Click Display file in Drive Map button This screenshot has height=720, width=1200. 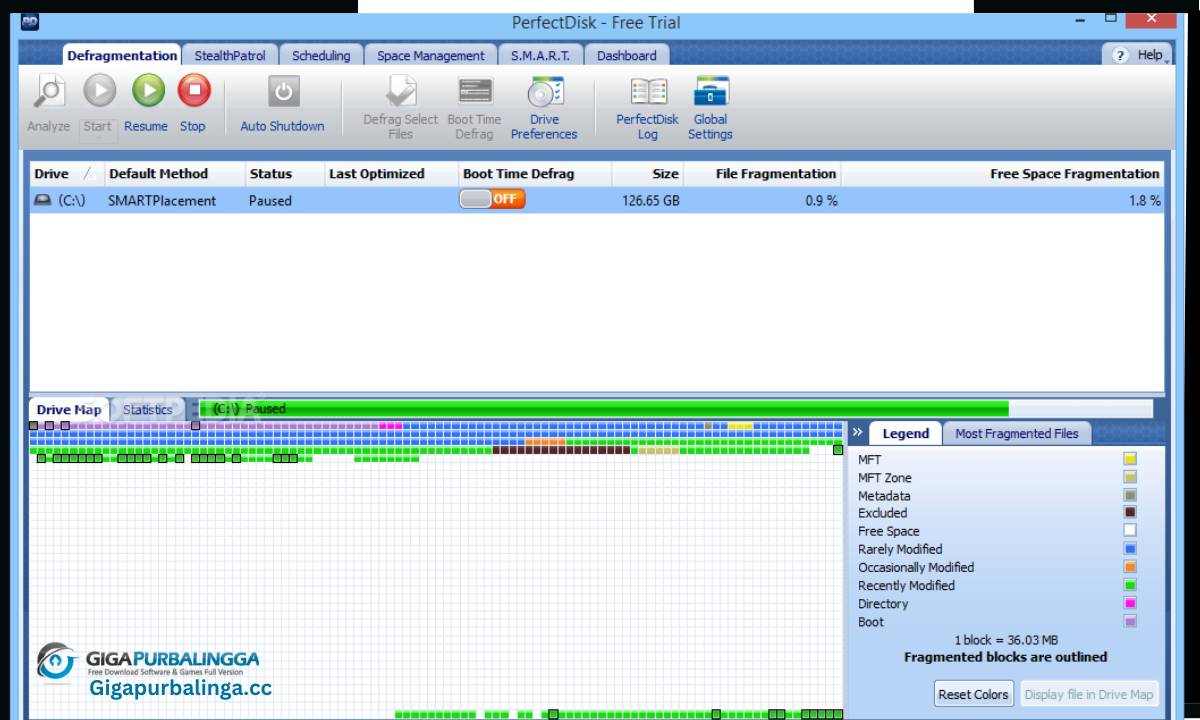click(x=1089, y=694)
